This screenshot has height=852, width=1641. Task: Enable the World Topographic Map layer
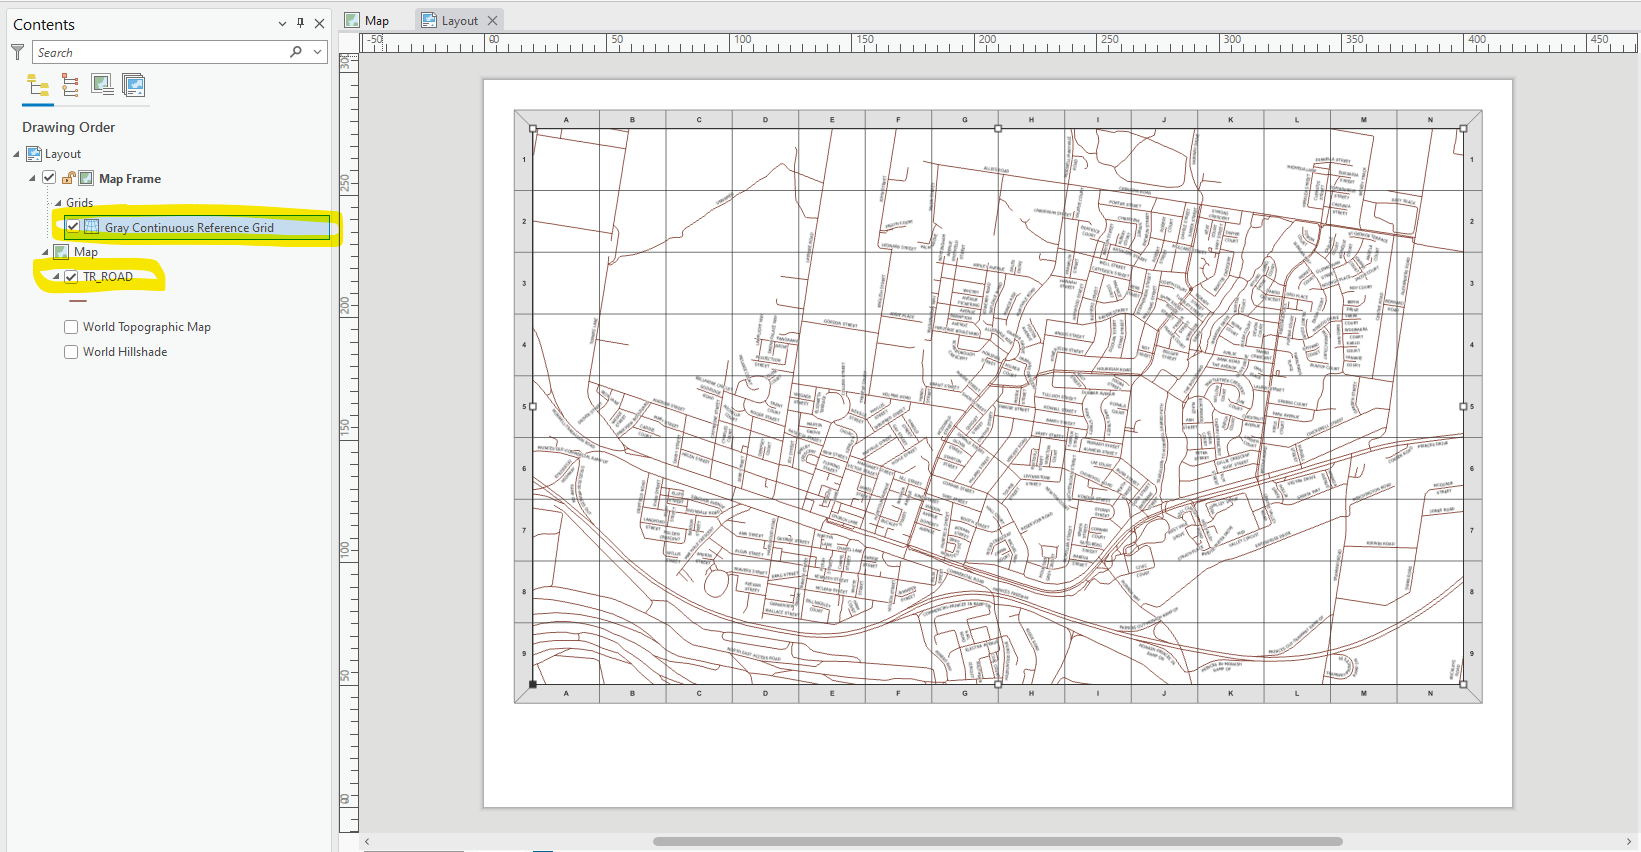pyautogui.click(x=71, y=327)
